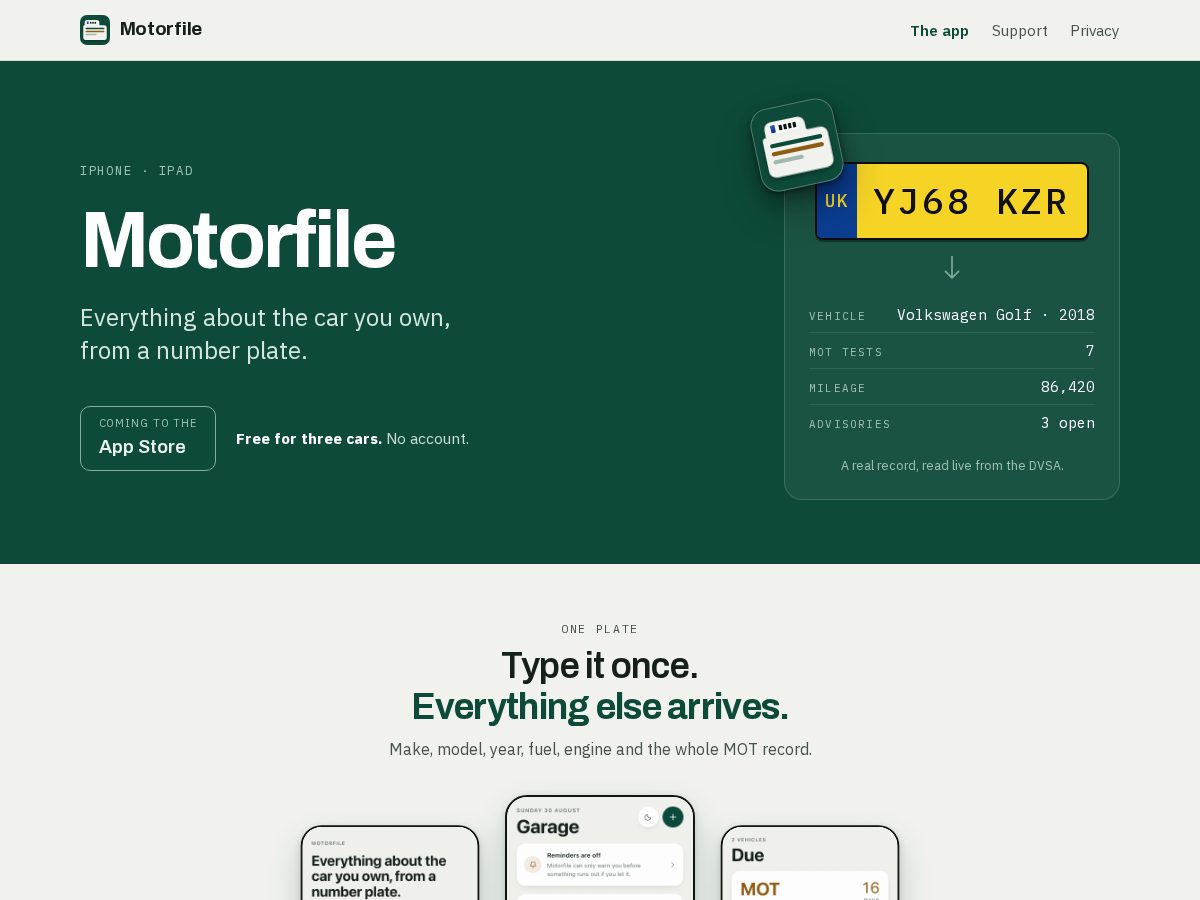Click the MOT due card in Due screen
Screen dimensions: 1200x900
click(x=810, y=887)
